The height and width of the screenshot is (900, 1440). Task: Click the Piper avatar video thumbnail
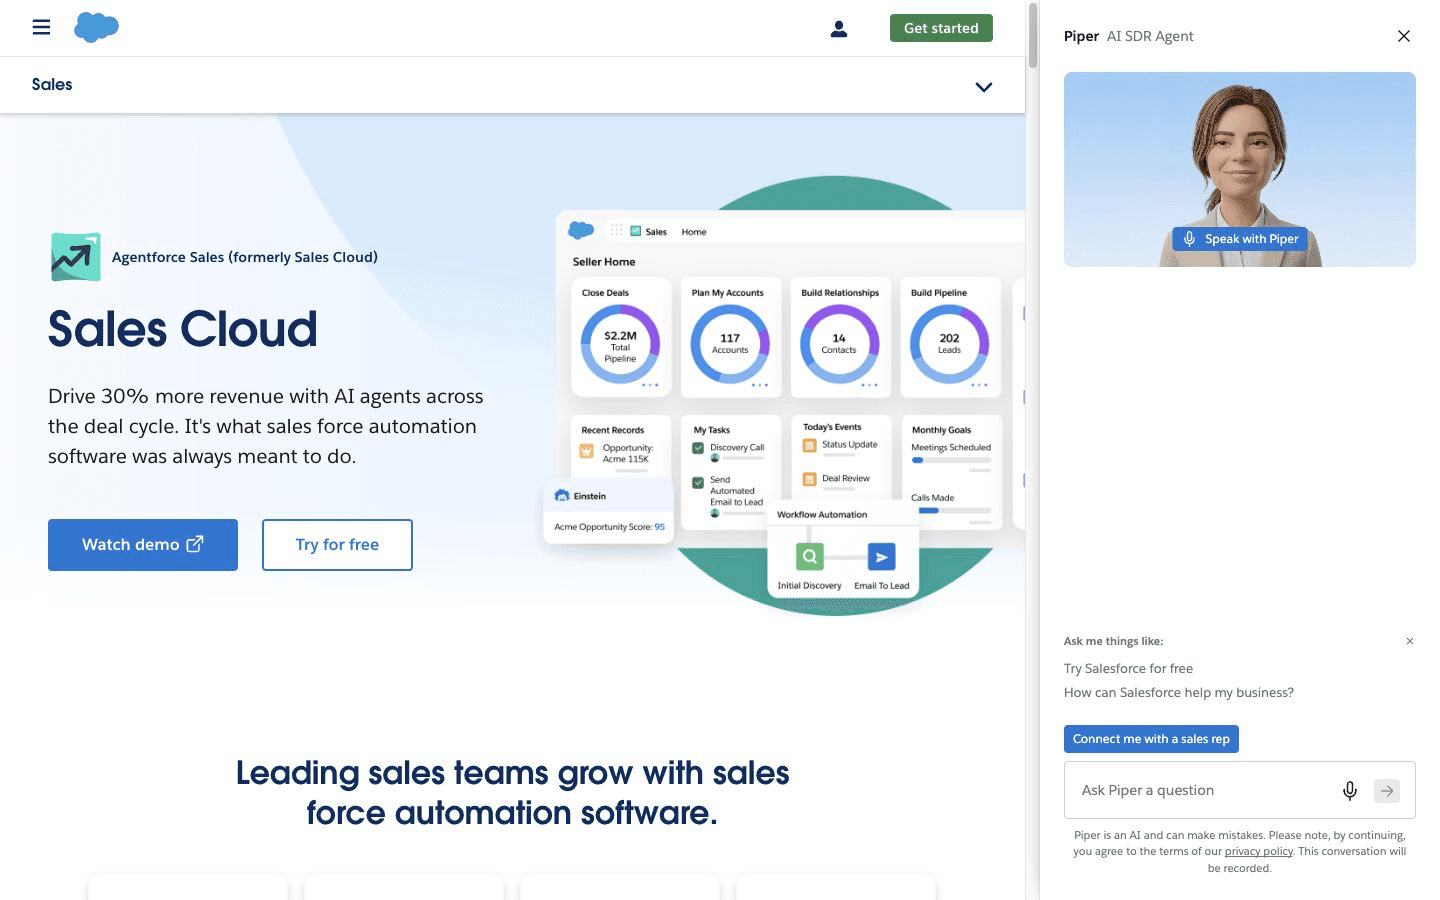(x=1240, y=169)
